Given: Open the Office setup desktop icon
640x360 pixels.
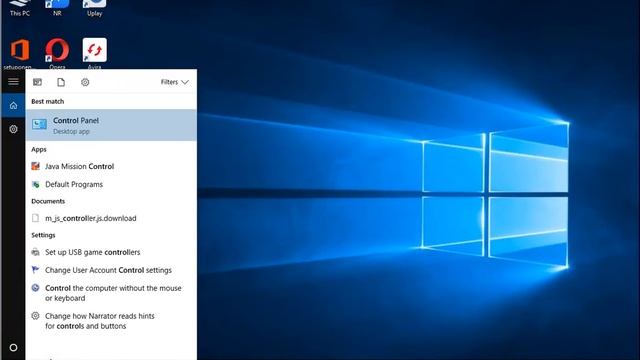Looking at the screenshot, I should tap(19, 53).
